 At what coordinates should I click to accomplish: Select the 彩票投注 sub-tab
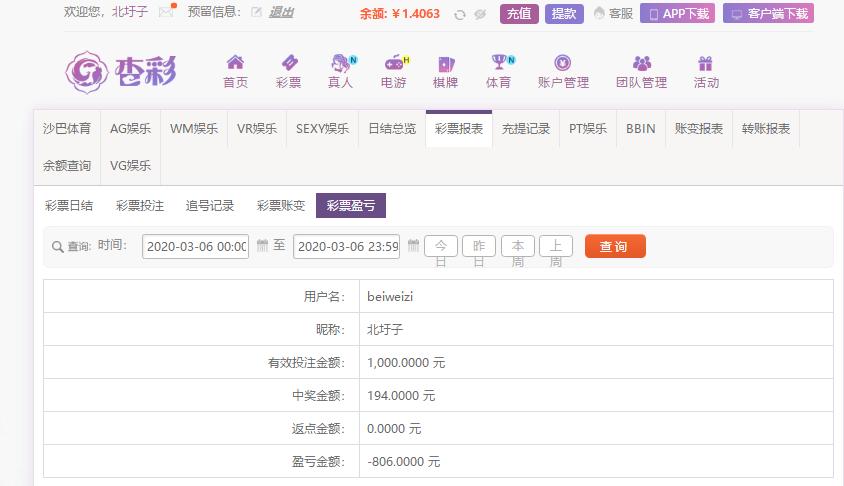click(x=140, y=206)
